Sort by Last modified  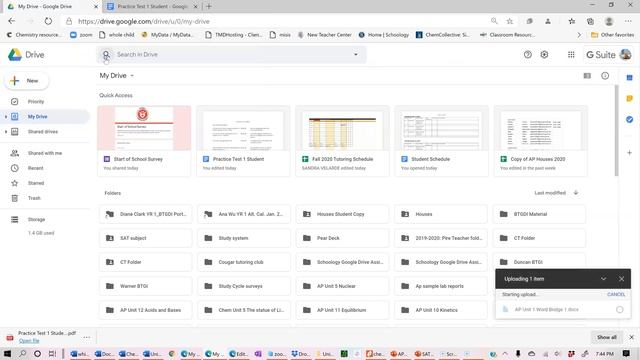(x=550, y=193)
